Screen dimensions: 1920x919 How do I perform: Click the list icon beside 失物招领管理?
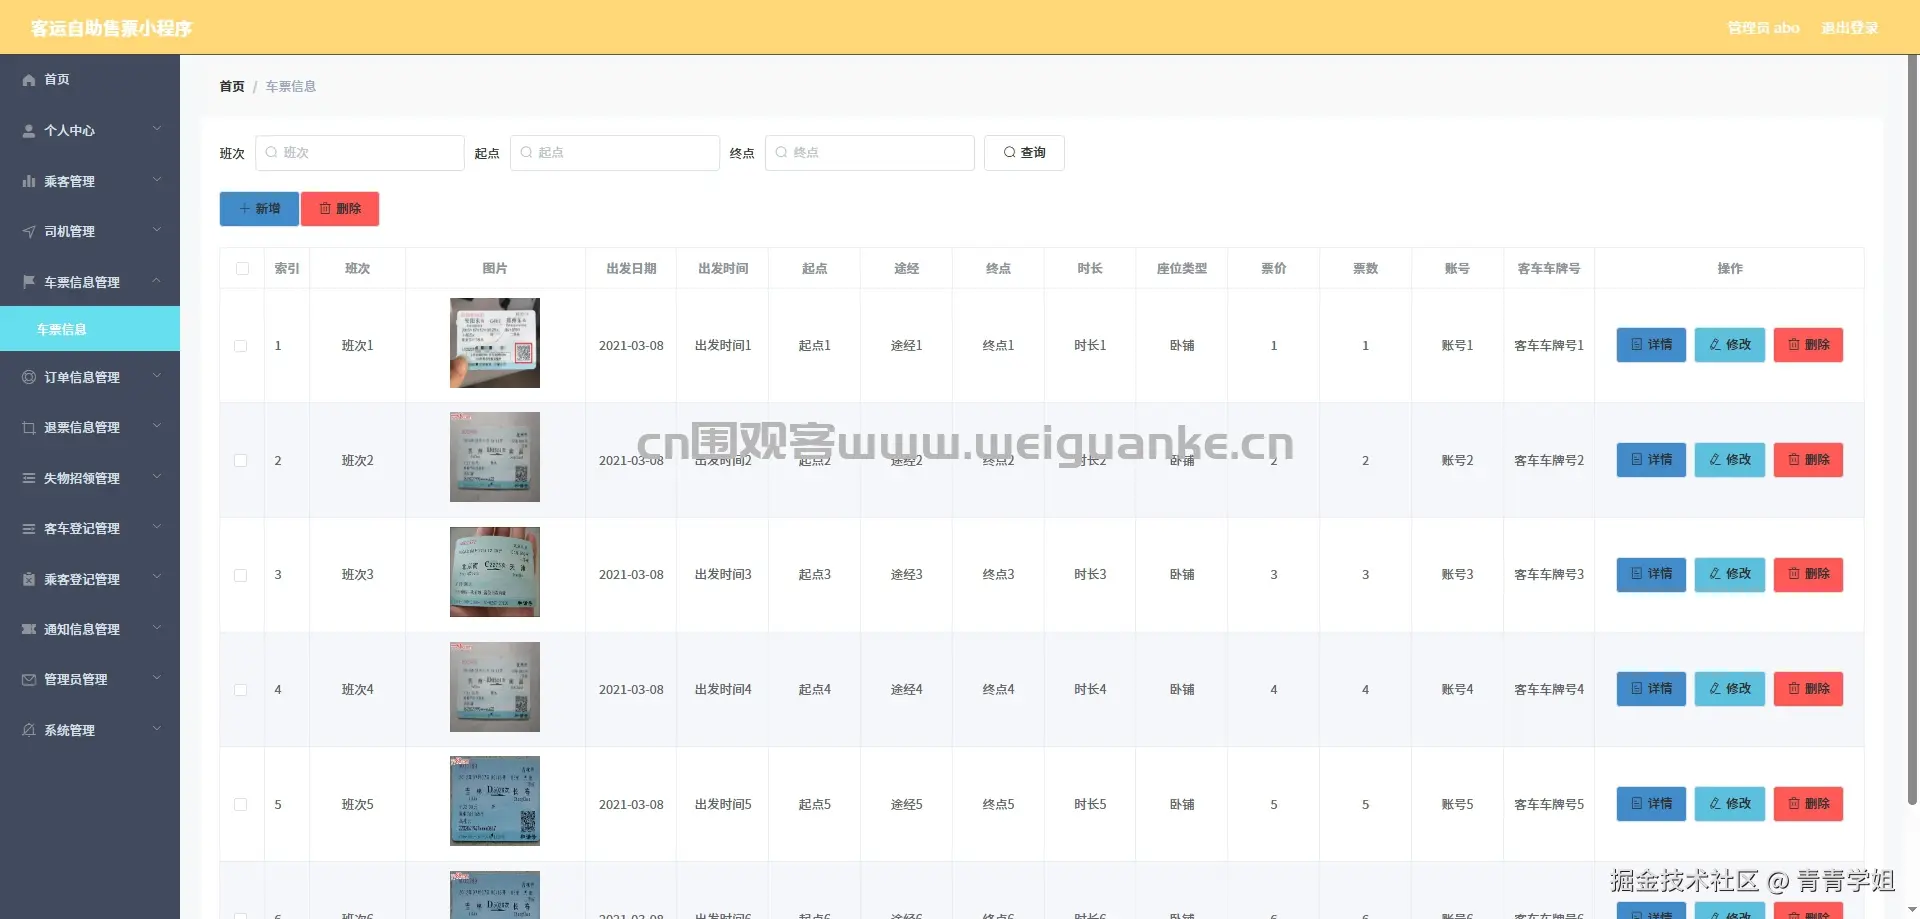coord(29,478)
